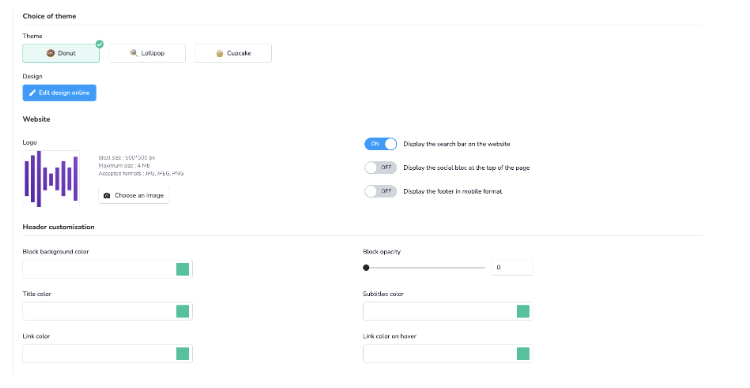The image size is (750, 388).
Task: Open the Title color swatch
Action: (182, 311)
